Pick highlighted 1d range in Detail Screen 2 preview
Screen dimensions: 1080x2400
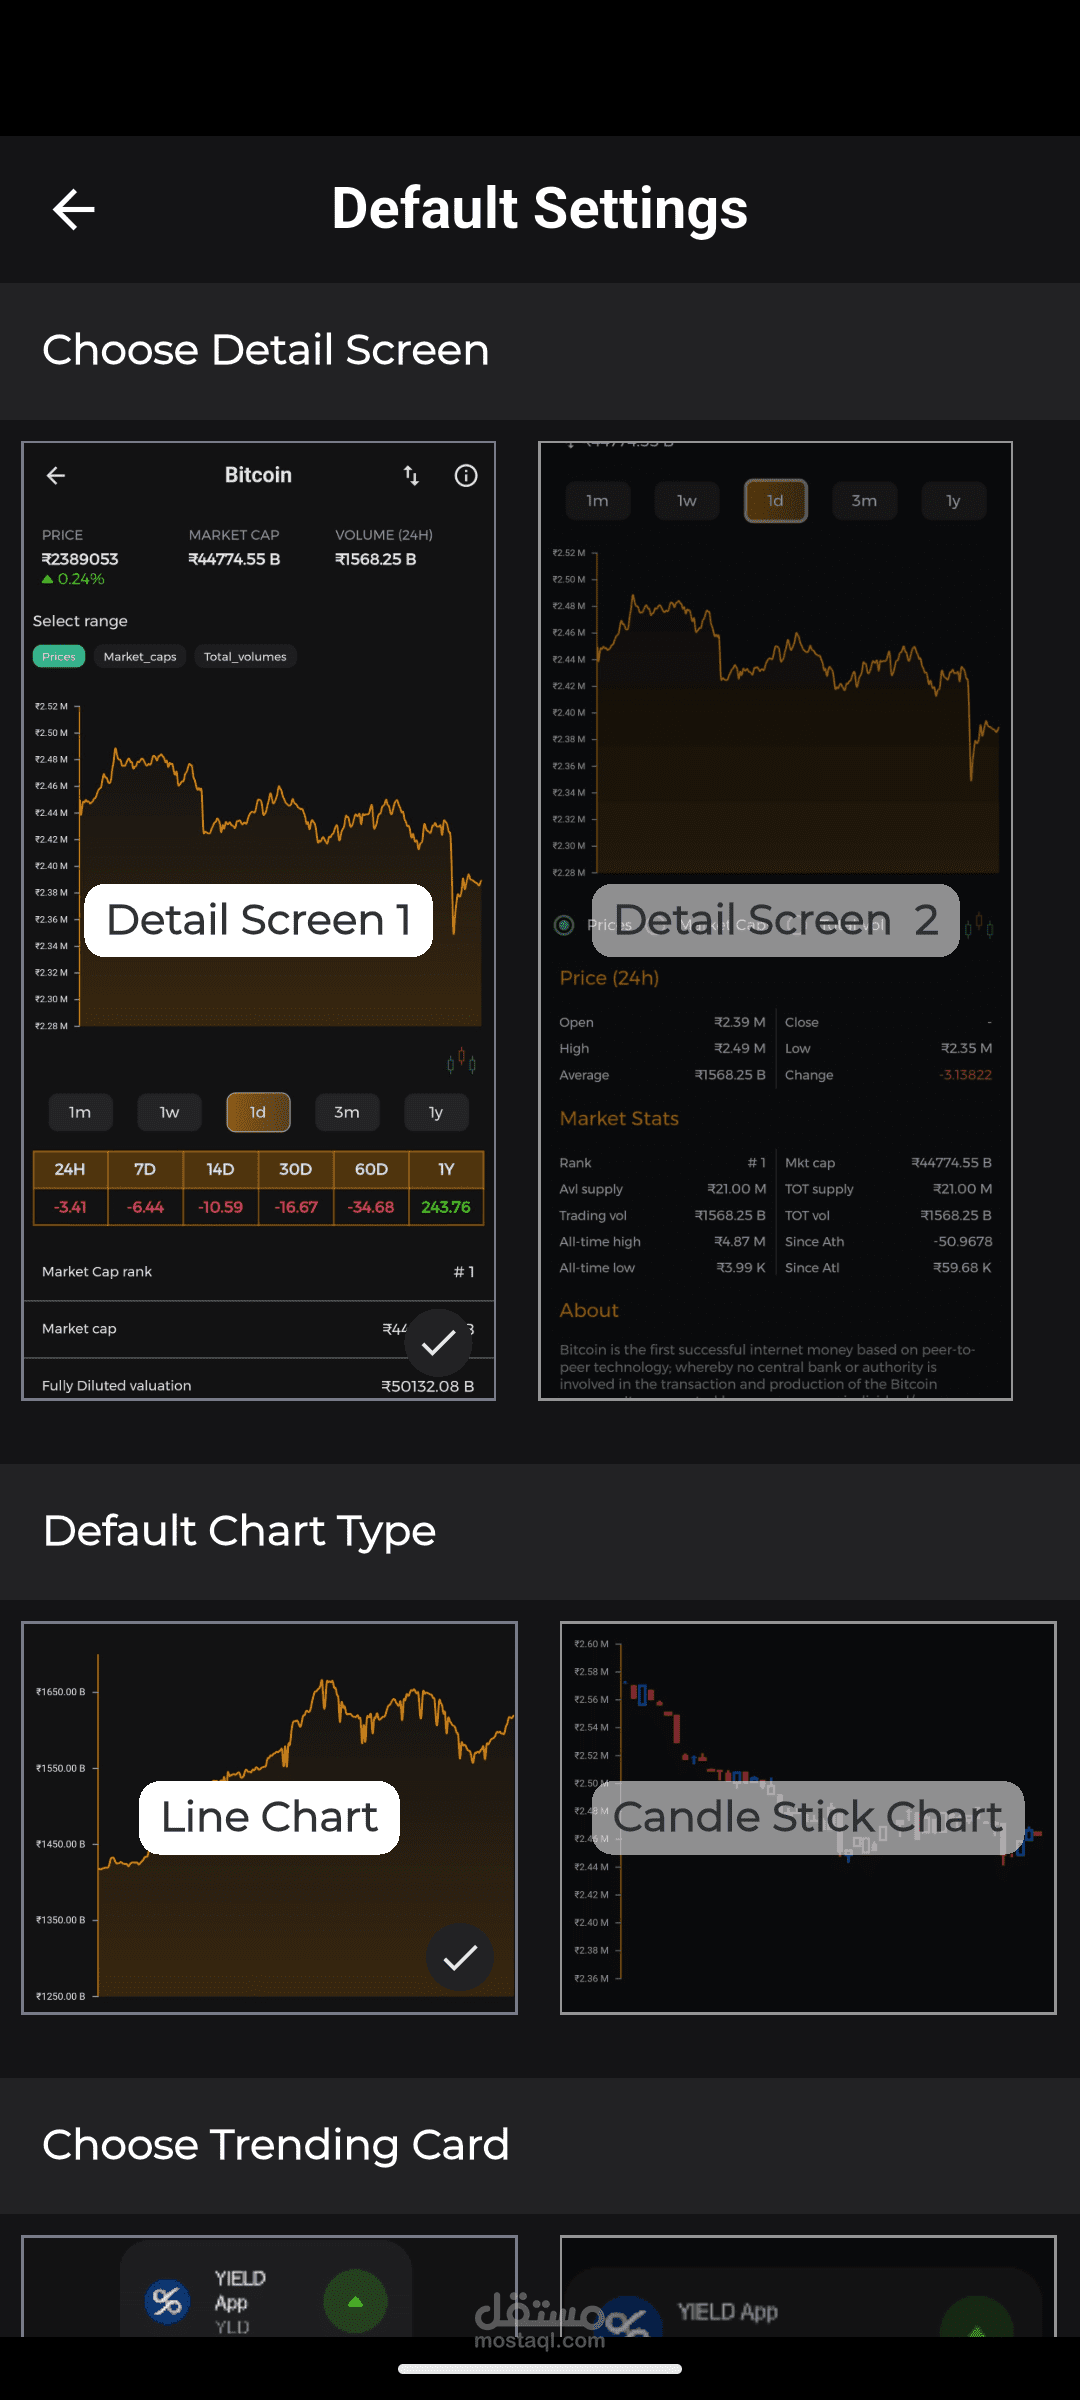pos(776,501)
